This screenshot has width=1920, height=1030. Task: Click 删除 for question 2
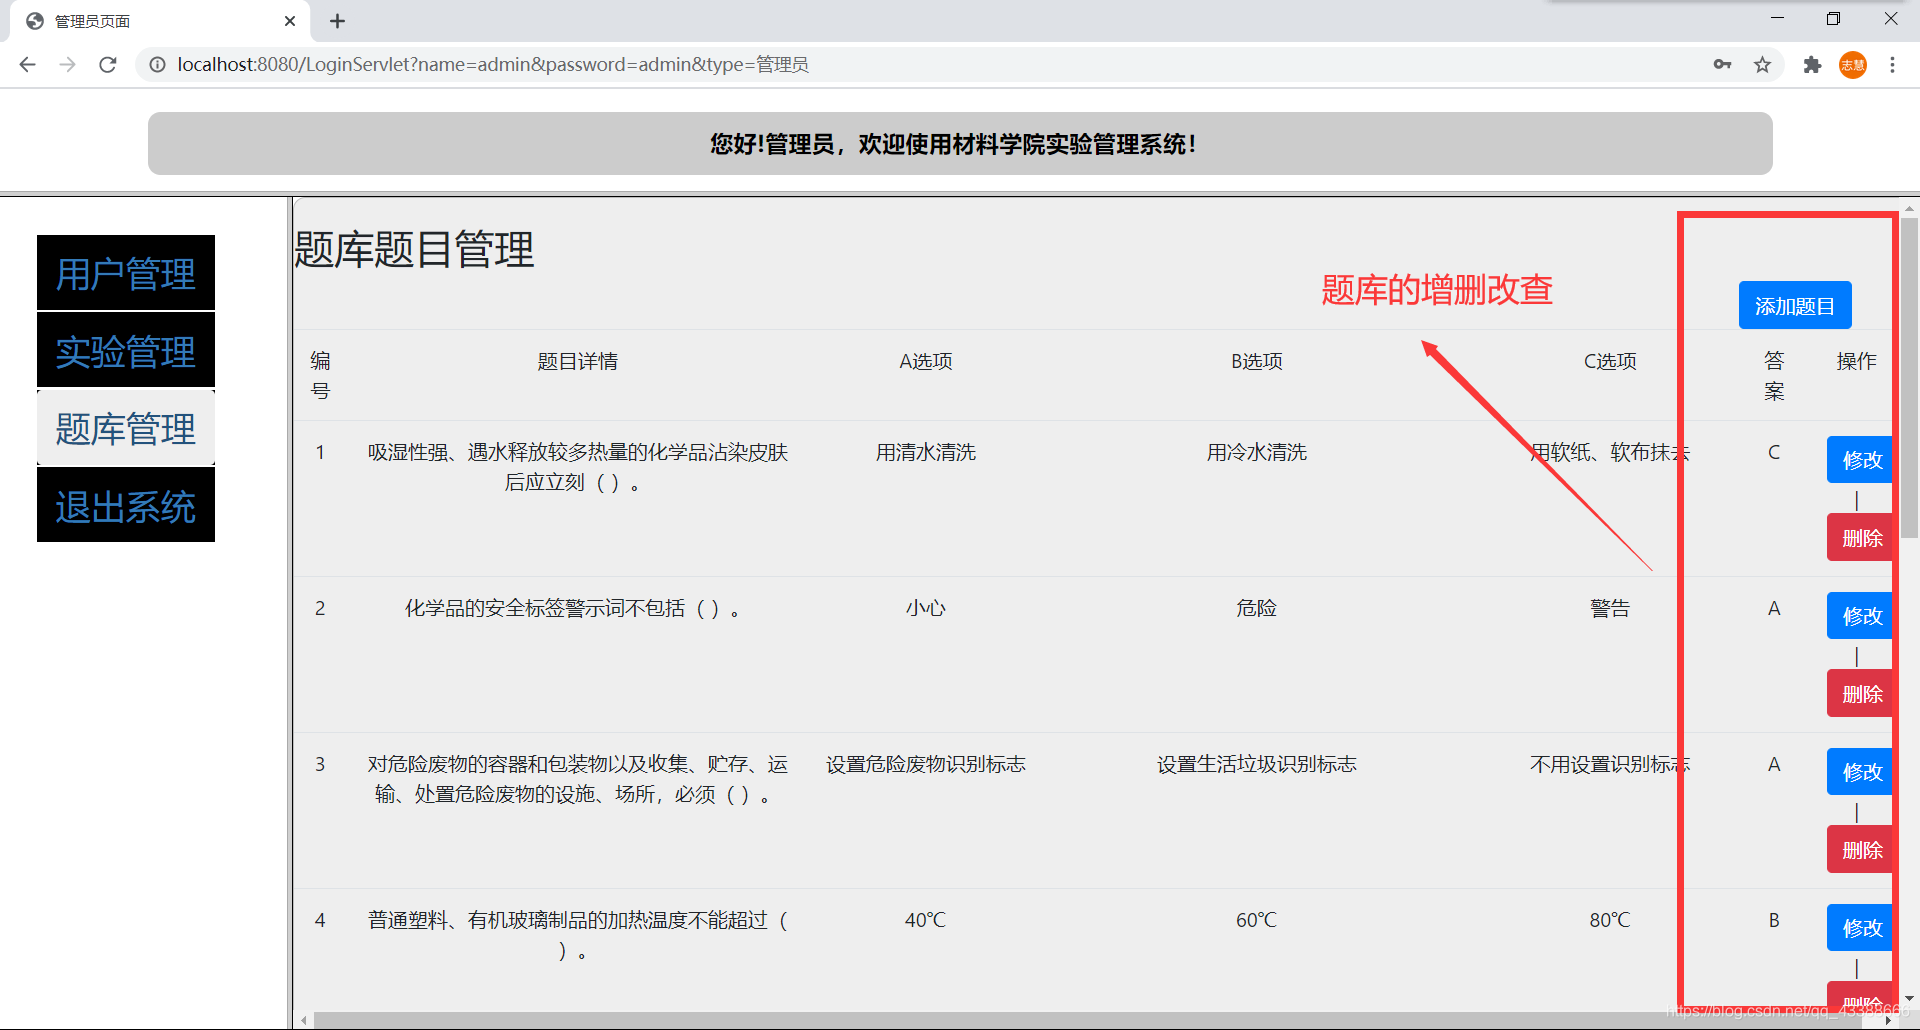[x=1860, y=694]
